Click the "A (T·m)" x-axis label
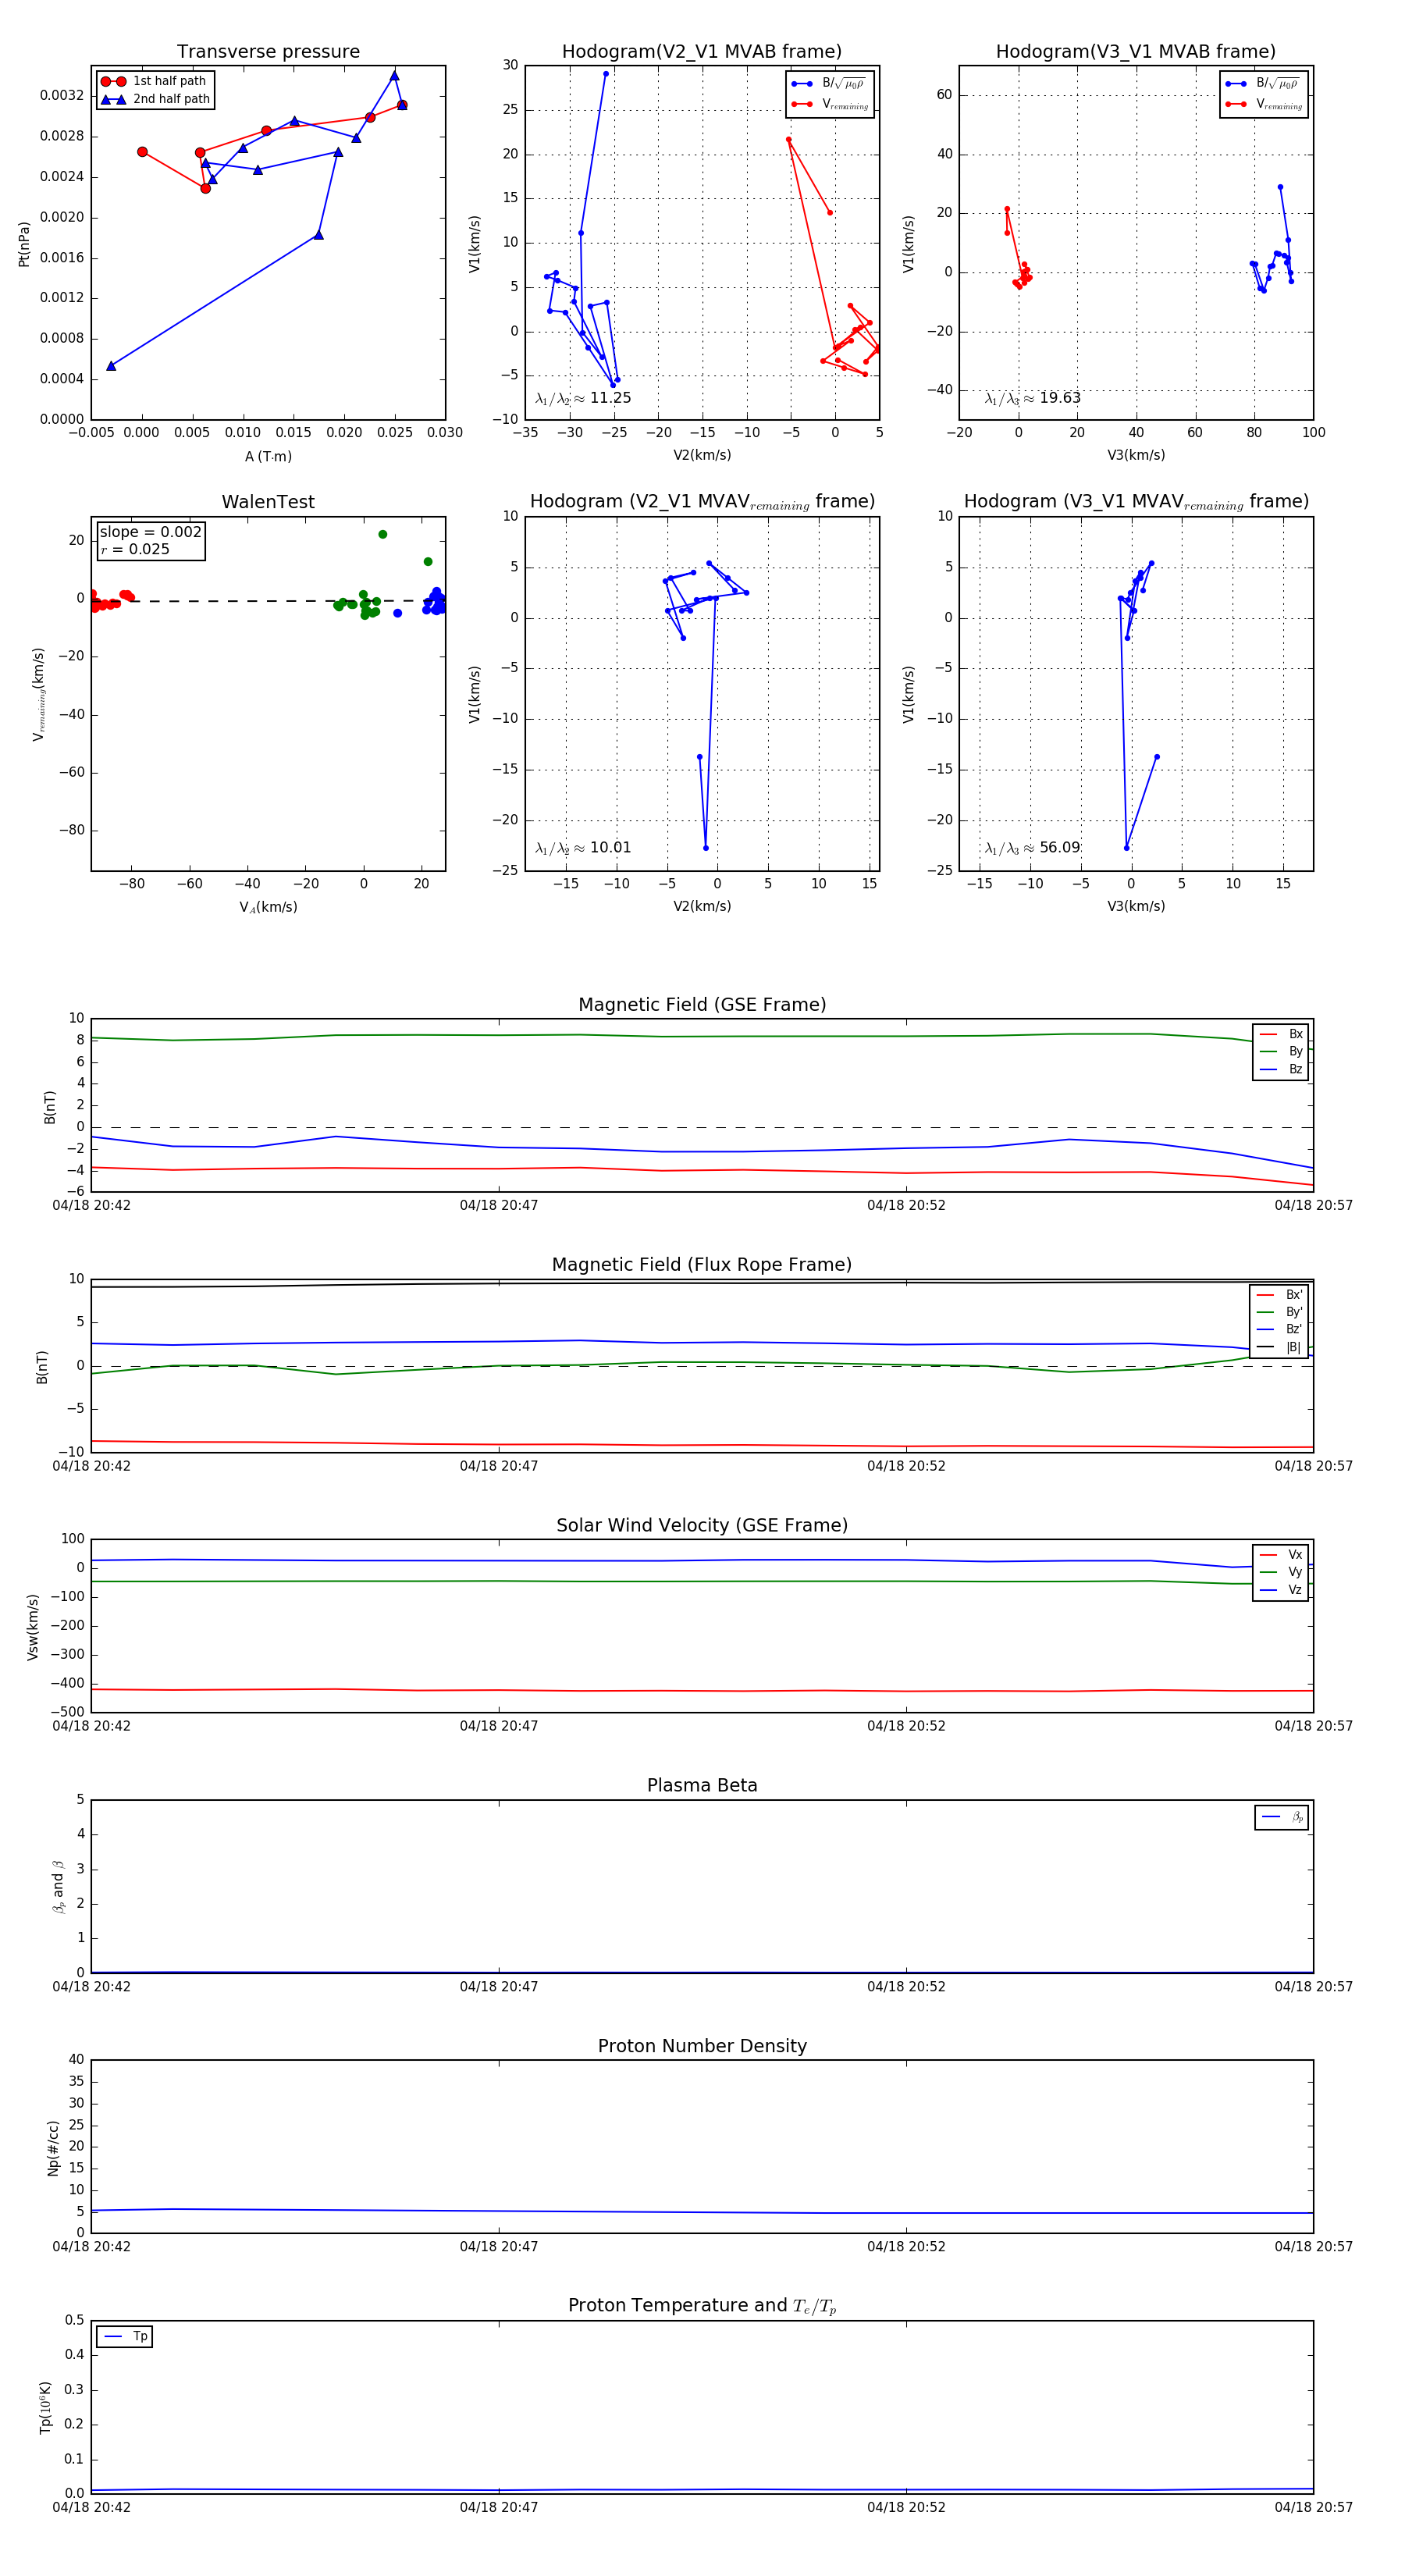 click(268, 456)
